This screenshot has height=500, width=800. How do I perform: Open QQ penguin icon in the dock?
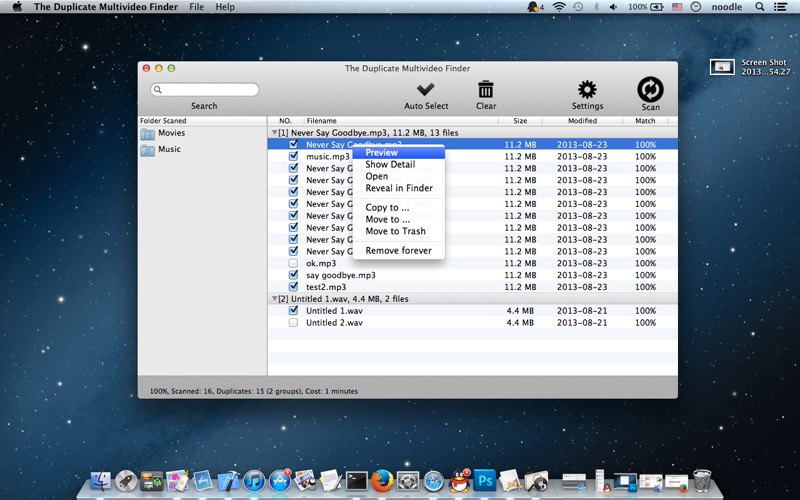(459, 481)
